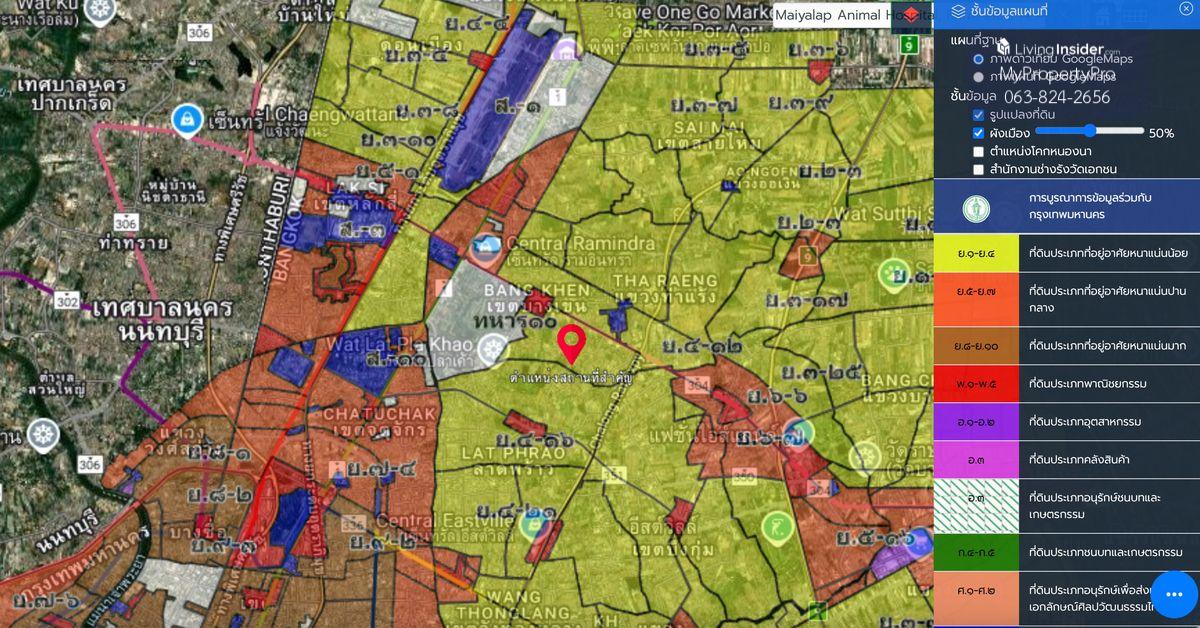Click the Central Chaengwattana shopping bag marker
Viewport: 1200px width, 628px height.
pyautogui.click(x=185, y=119)
